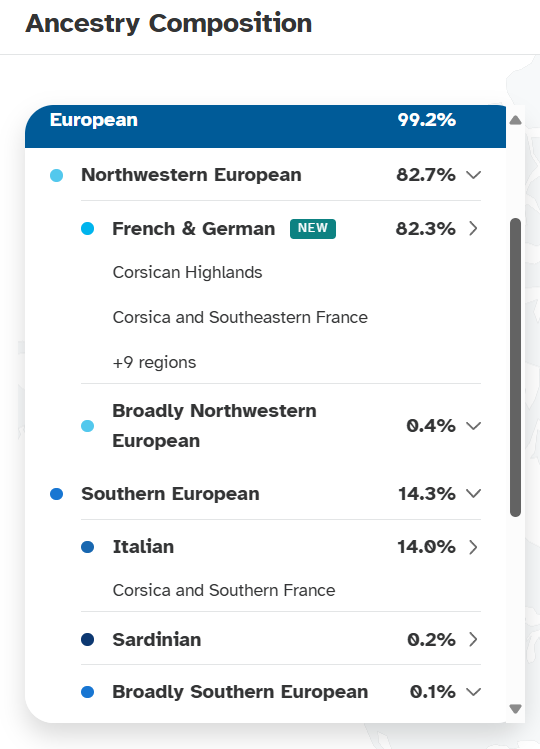The image size is (540, 749).
Task: Expand Broadly Southern European chevron
Action: pyautogui.click(x=473, y=692)
